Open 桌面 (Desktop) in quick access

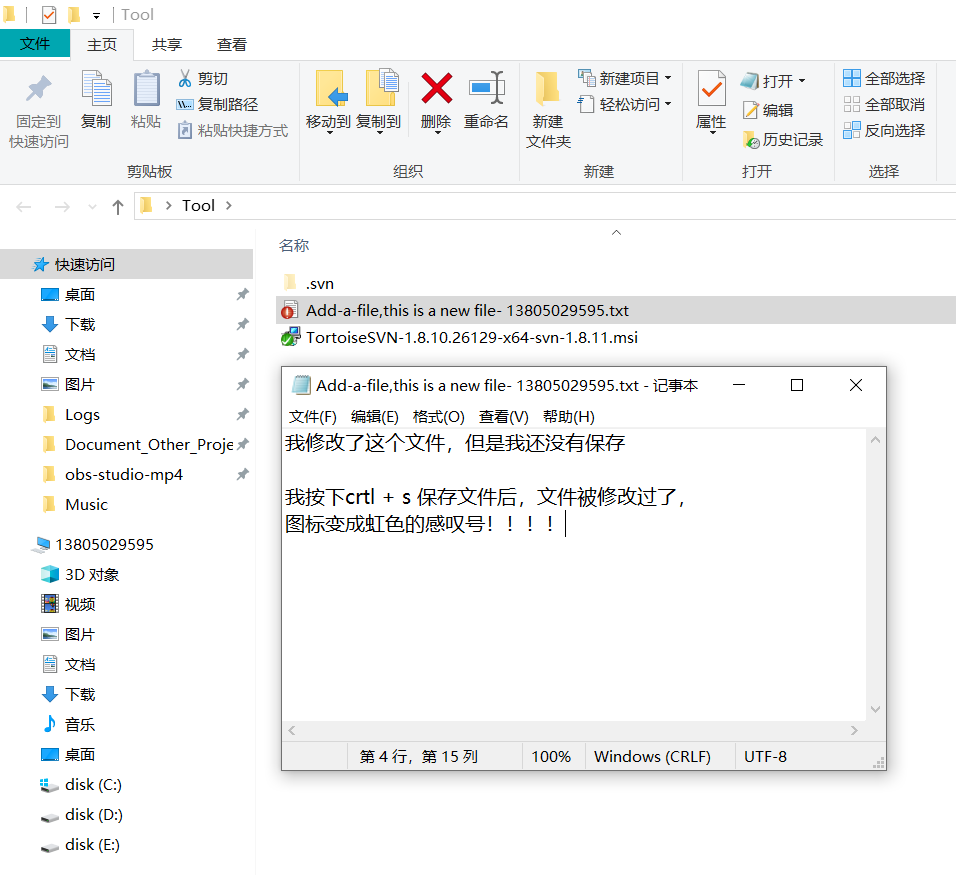click(80, 295)
